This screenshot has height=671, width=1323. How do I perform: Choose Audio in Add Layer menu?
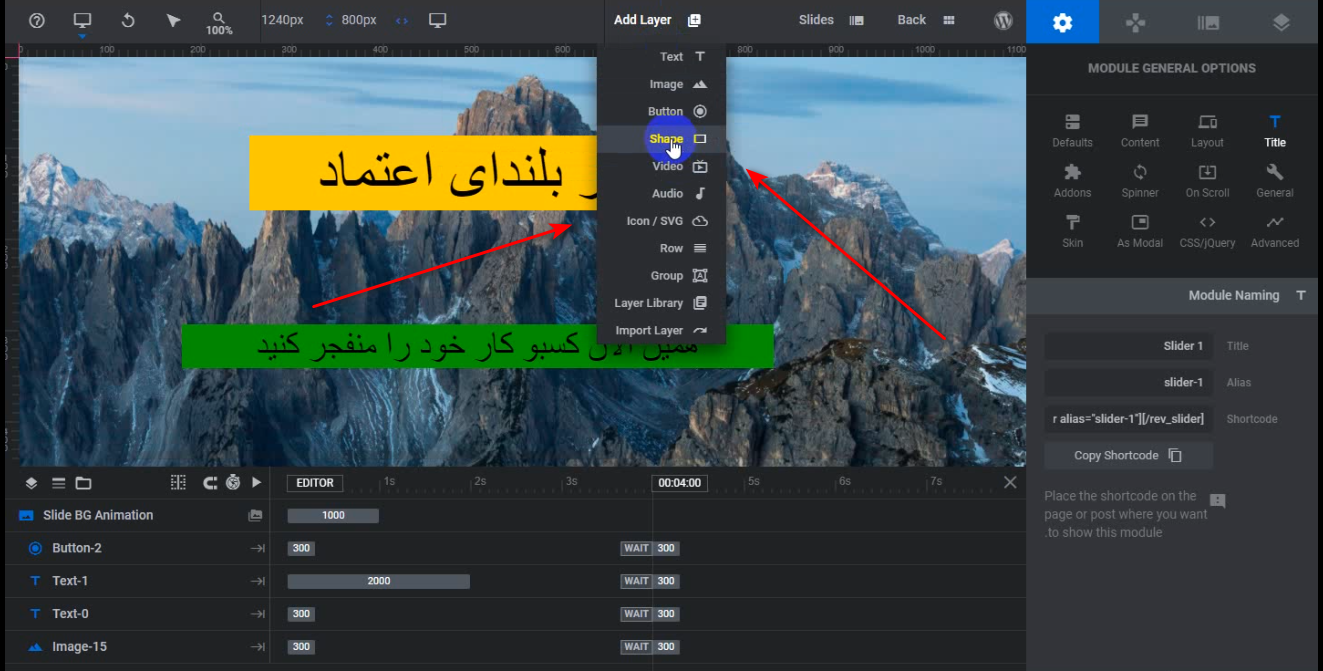pos(661,193)
